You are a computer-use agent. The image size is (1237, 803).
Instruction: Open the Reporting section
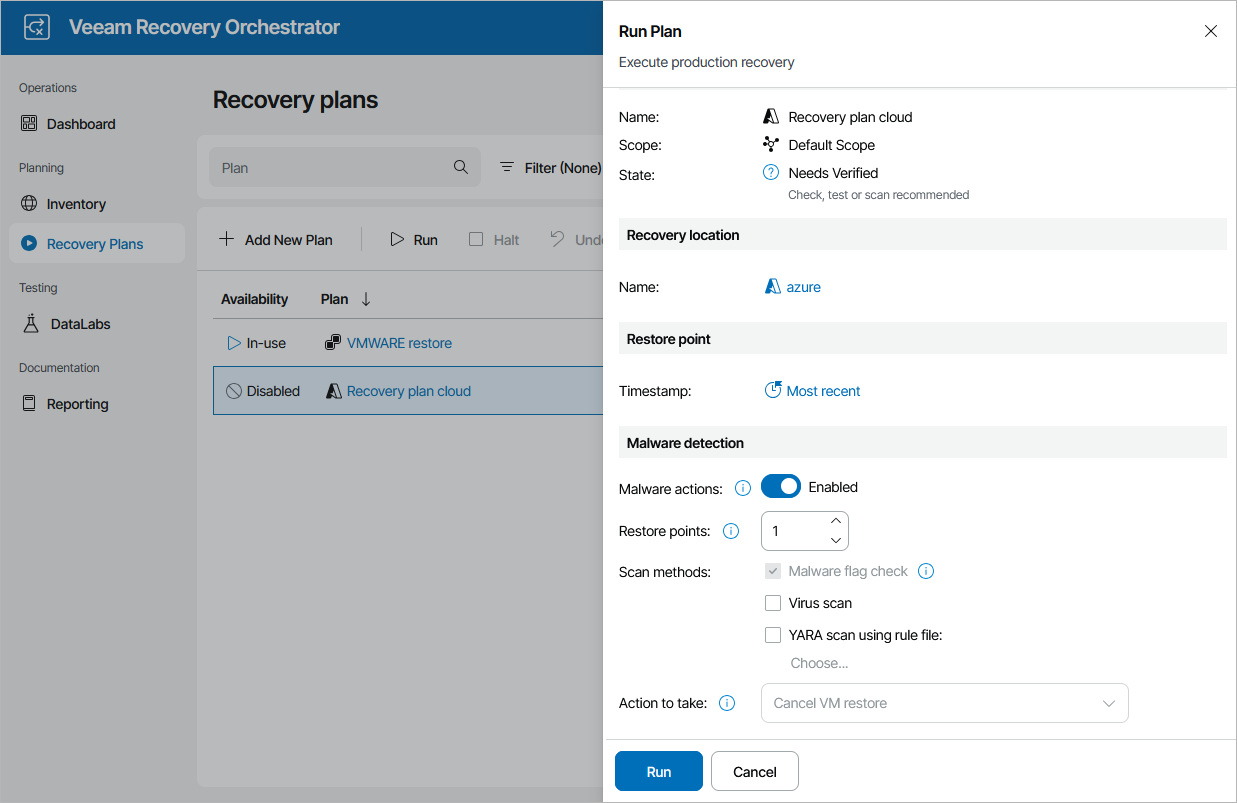76,403
